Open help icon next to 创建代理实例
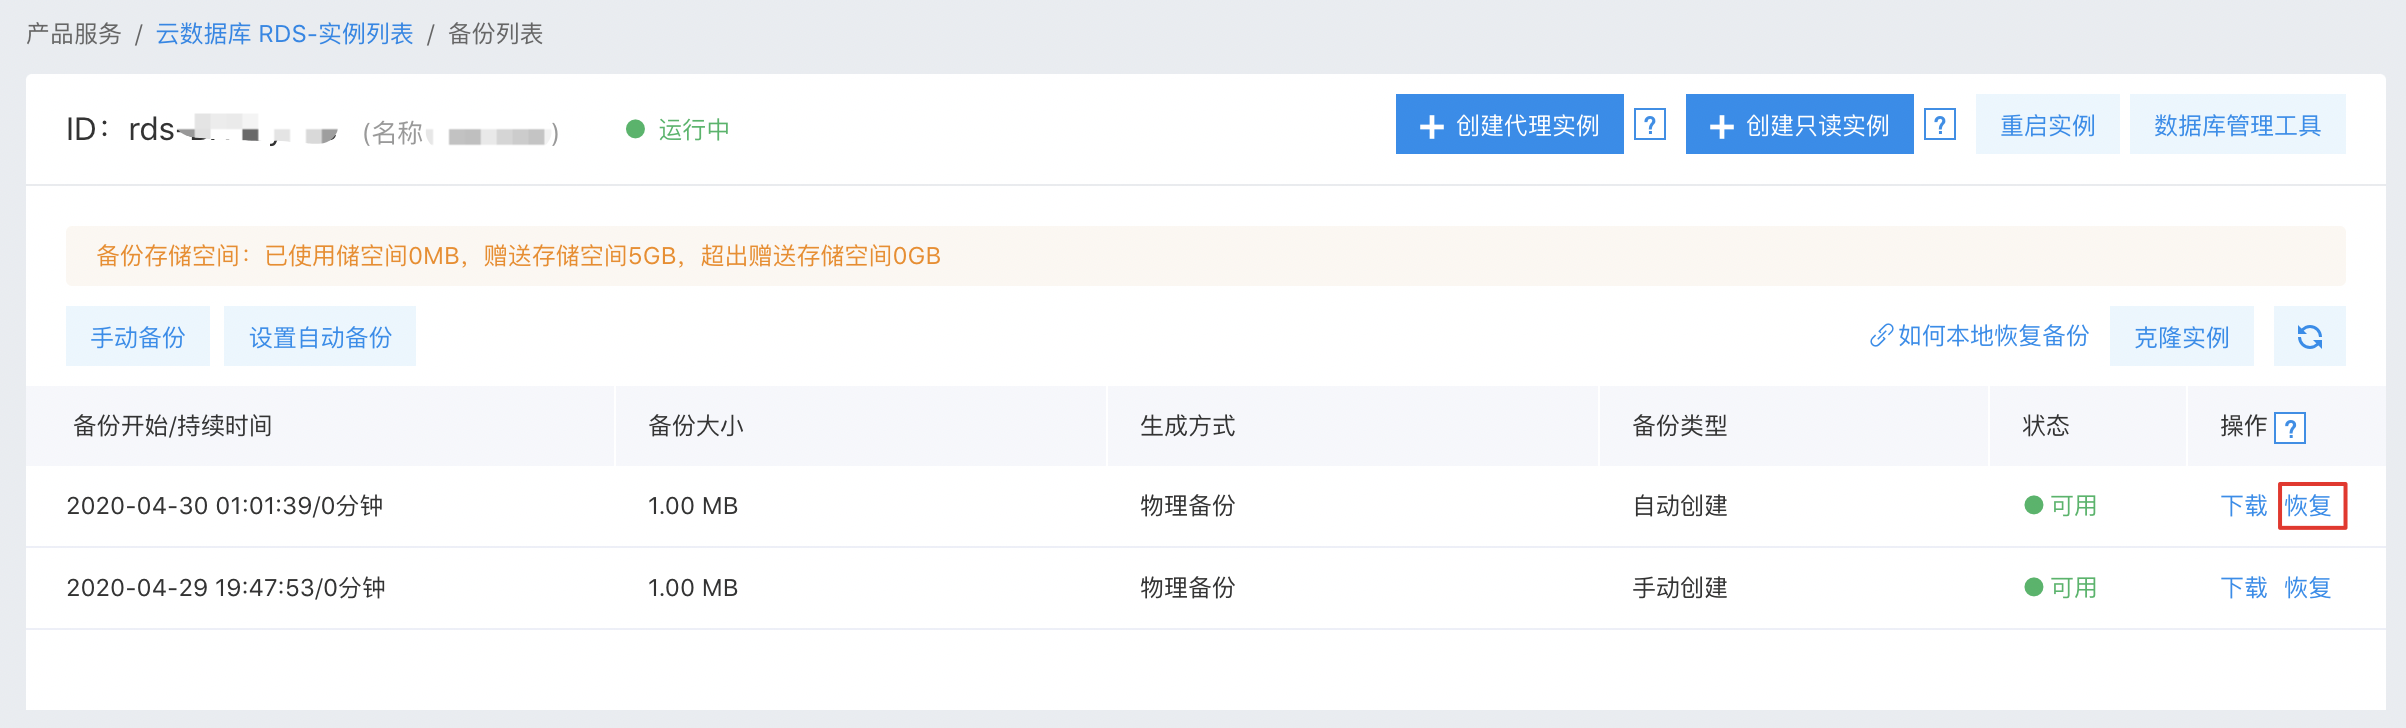2406x728 pixels. [1650, 125]
